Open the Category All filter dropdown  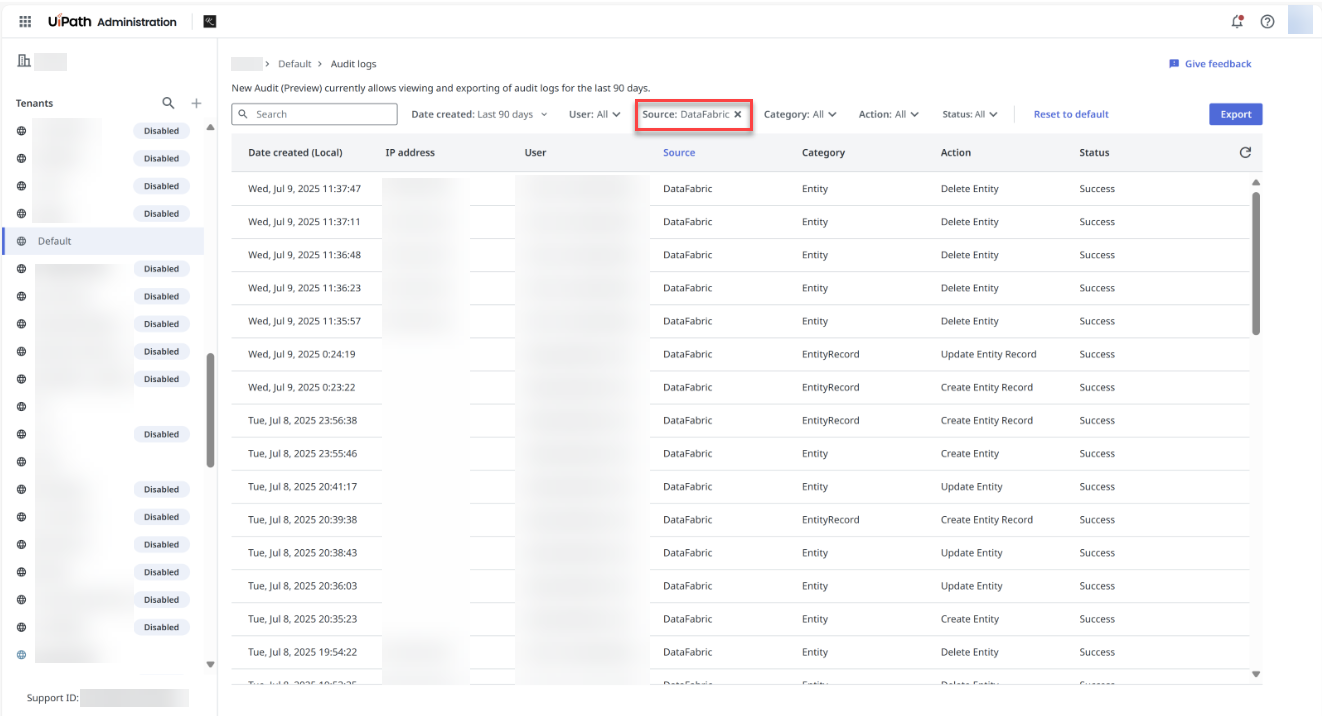tap(800, 114)
